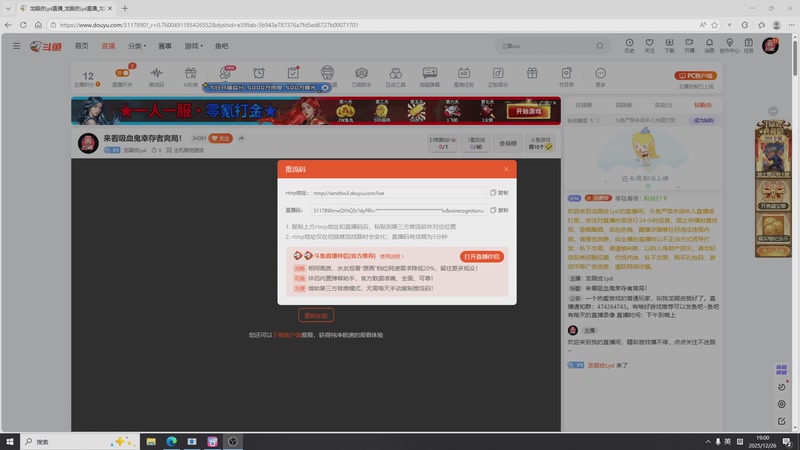Open the 节目单 toolbar icon
Image resolution: width=800 pixels, height=450 pixels.
click(566, 77)
